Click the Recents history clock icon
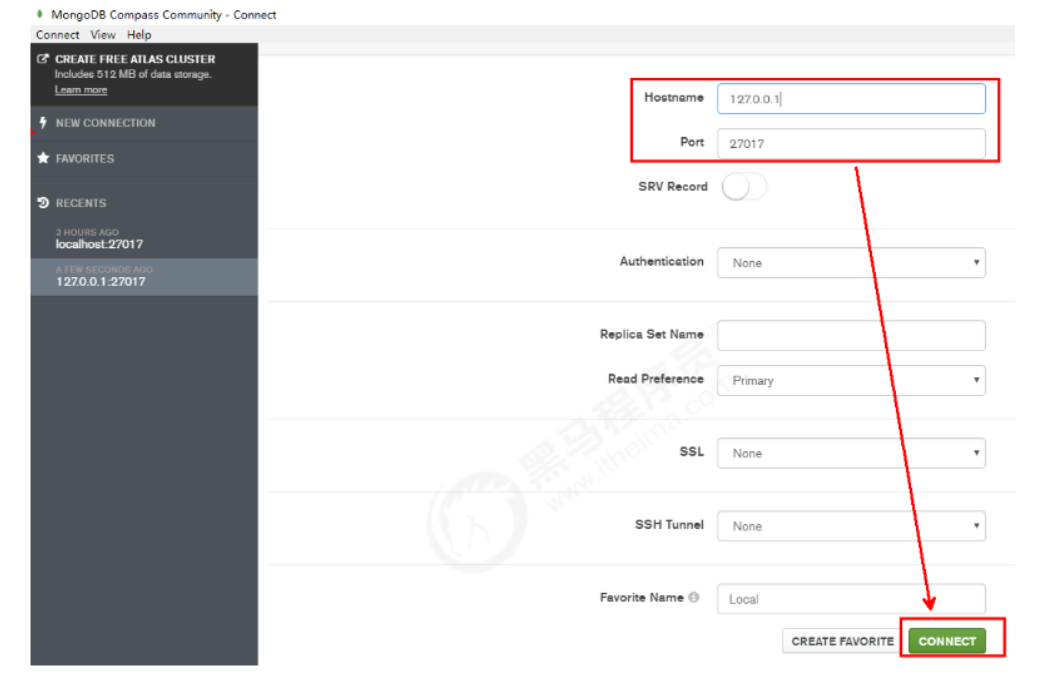This screenshot has width=1038, height=697. [43, 203]
